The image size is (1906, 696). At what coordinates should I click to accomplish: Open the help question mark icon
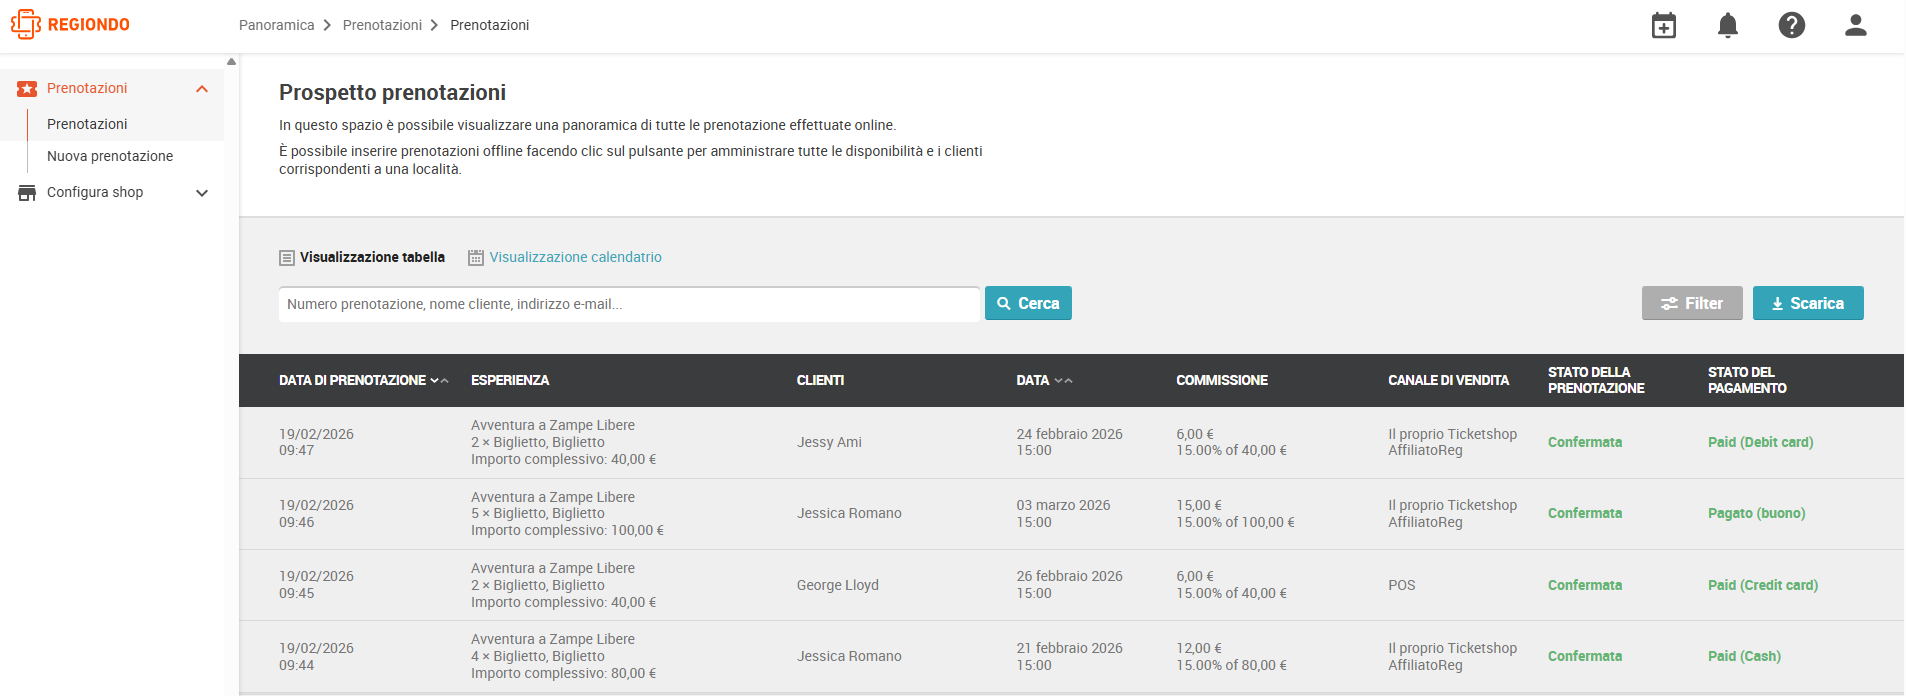coord(1792,25)
